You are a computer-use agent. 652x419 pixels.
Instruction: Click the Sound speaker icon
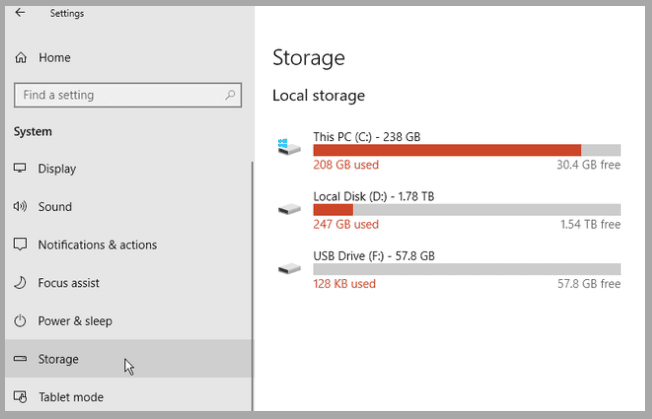pyautogui.click(x=20, y=207)
